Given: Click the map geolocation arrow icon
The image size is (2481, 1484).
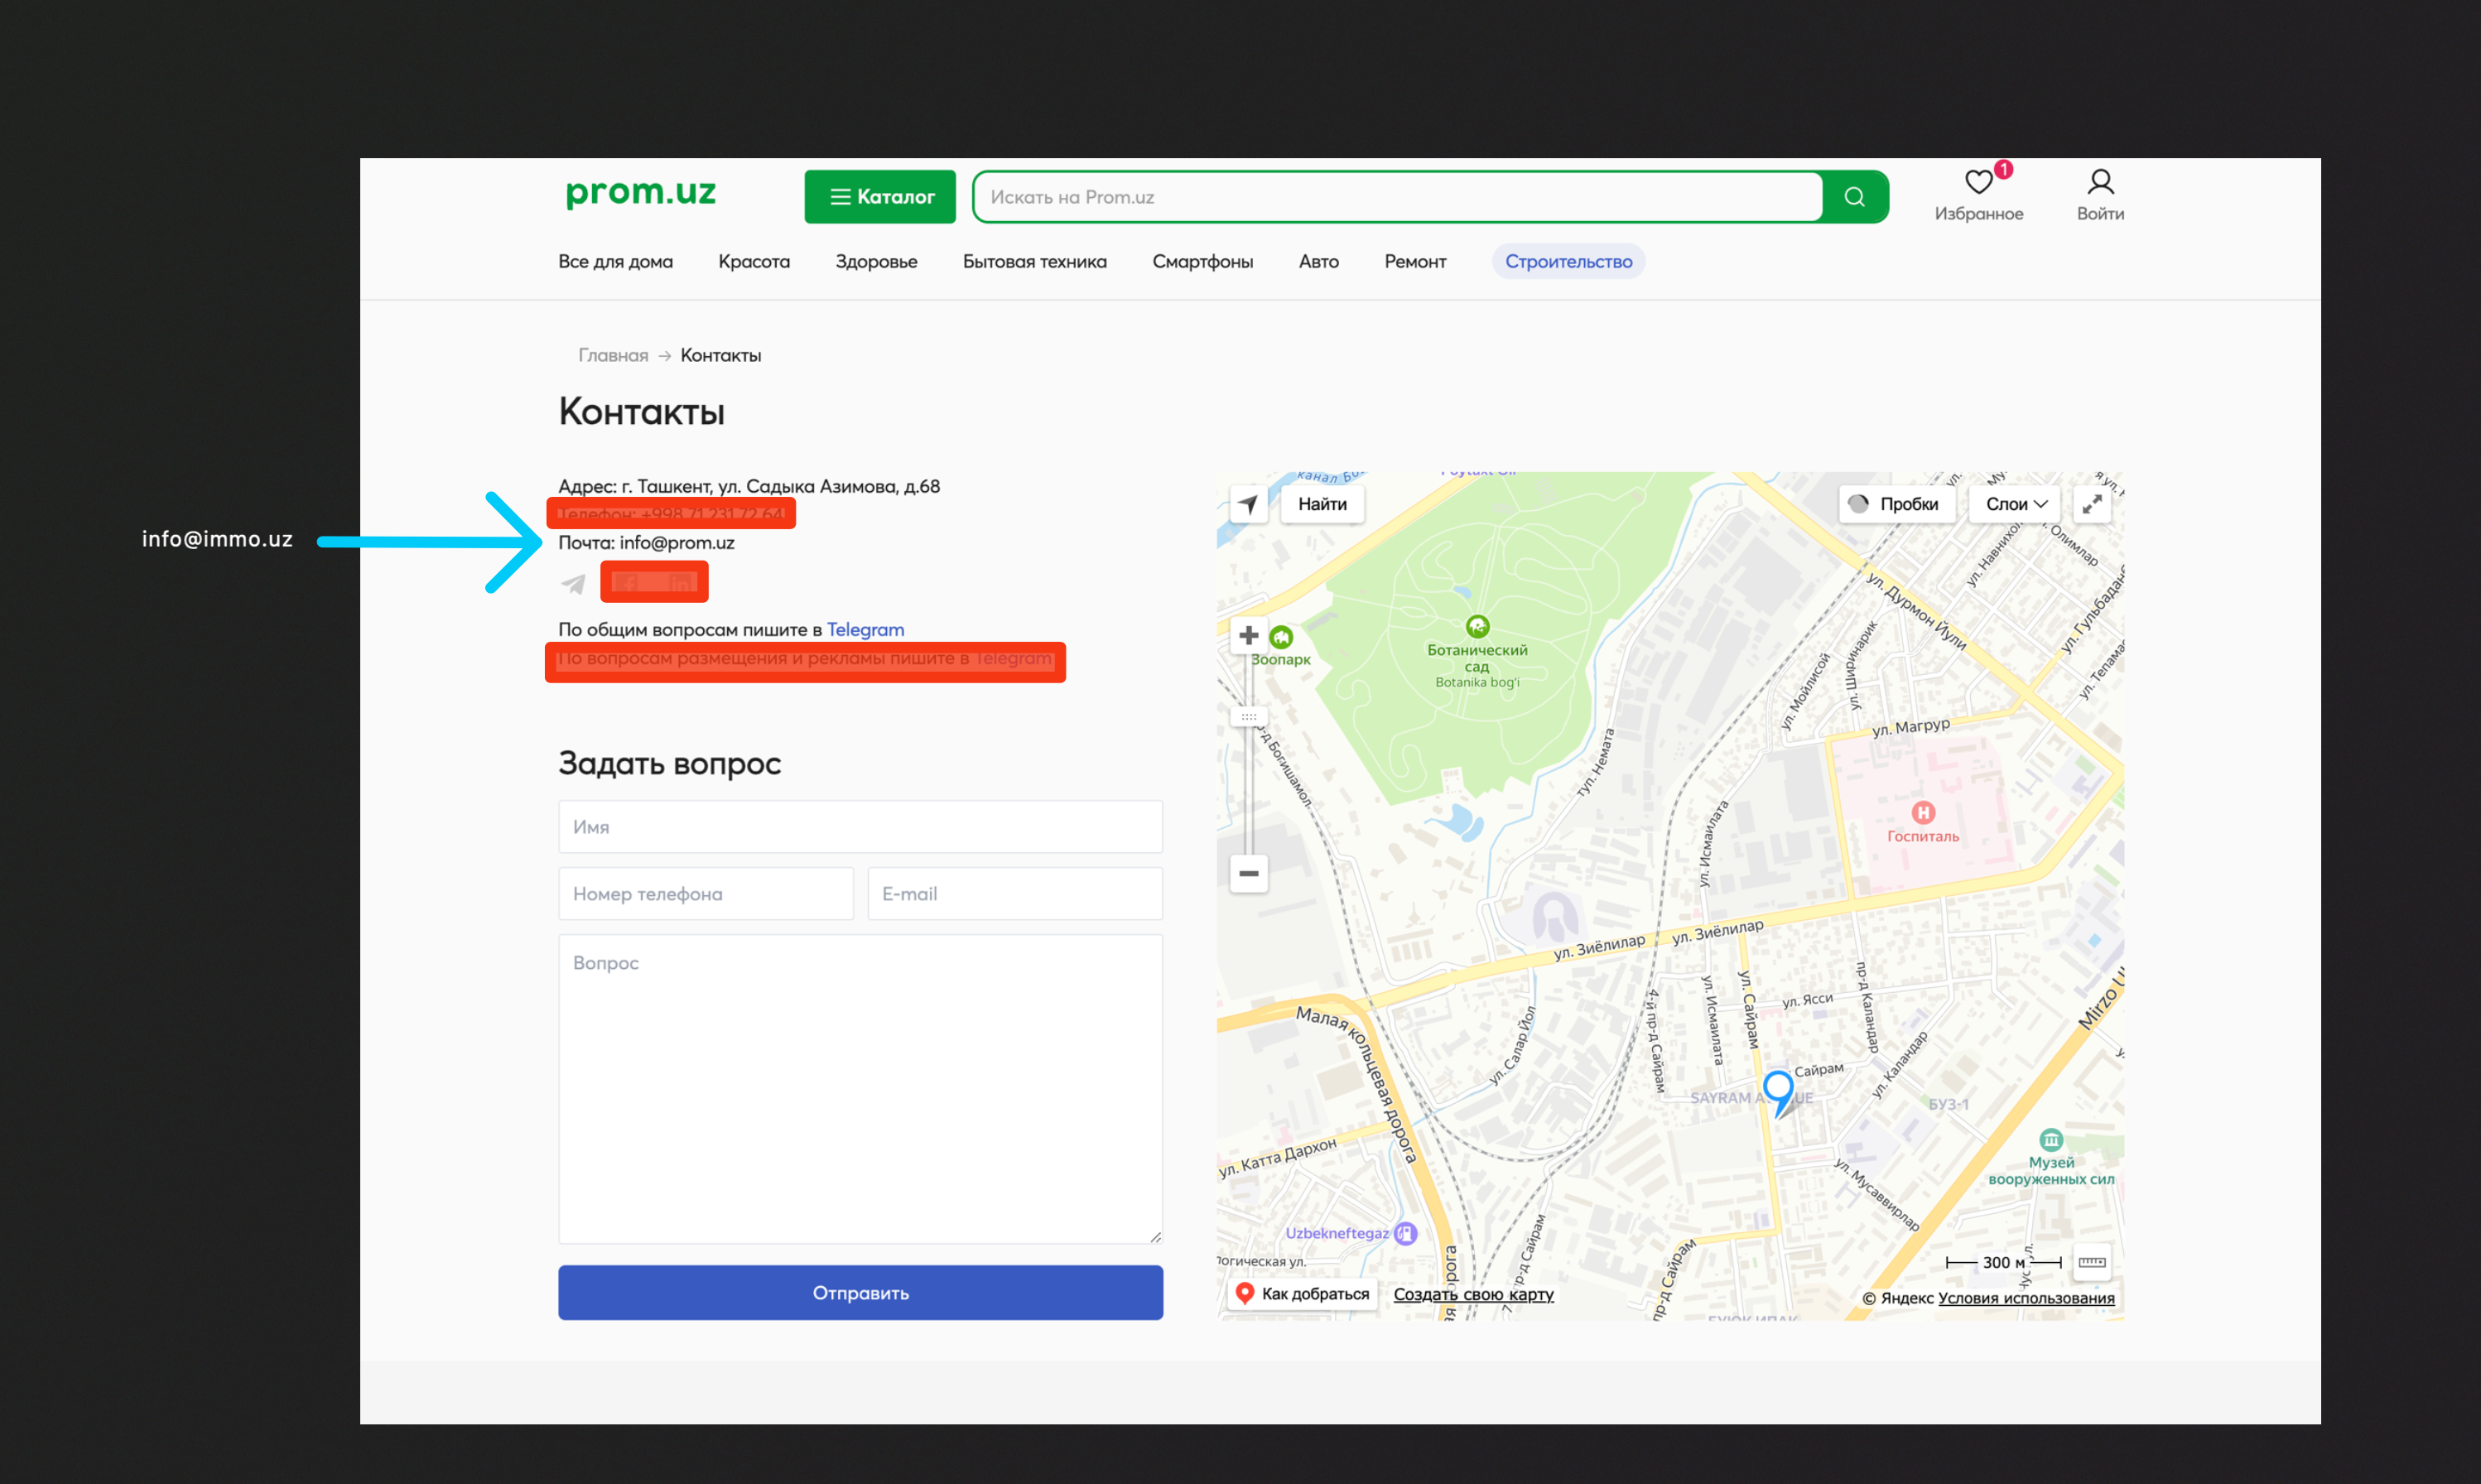Looking at the screenshot, I should [1248, 504].
